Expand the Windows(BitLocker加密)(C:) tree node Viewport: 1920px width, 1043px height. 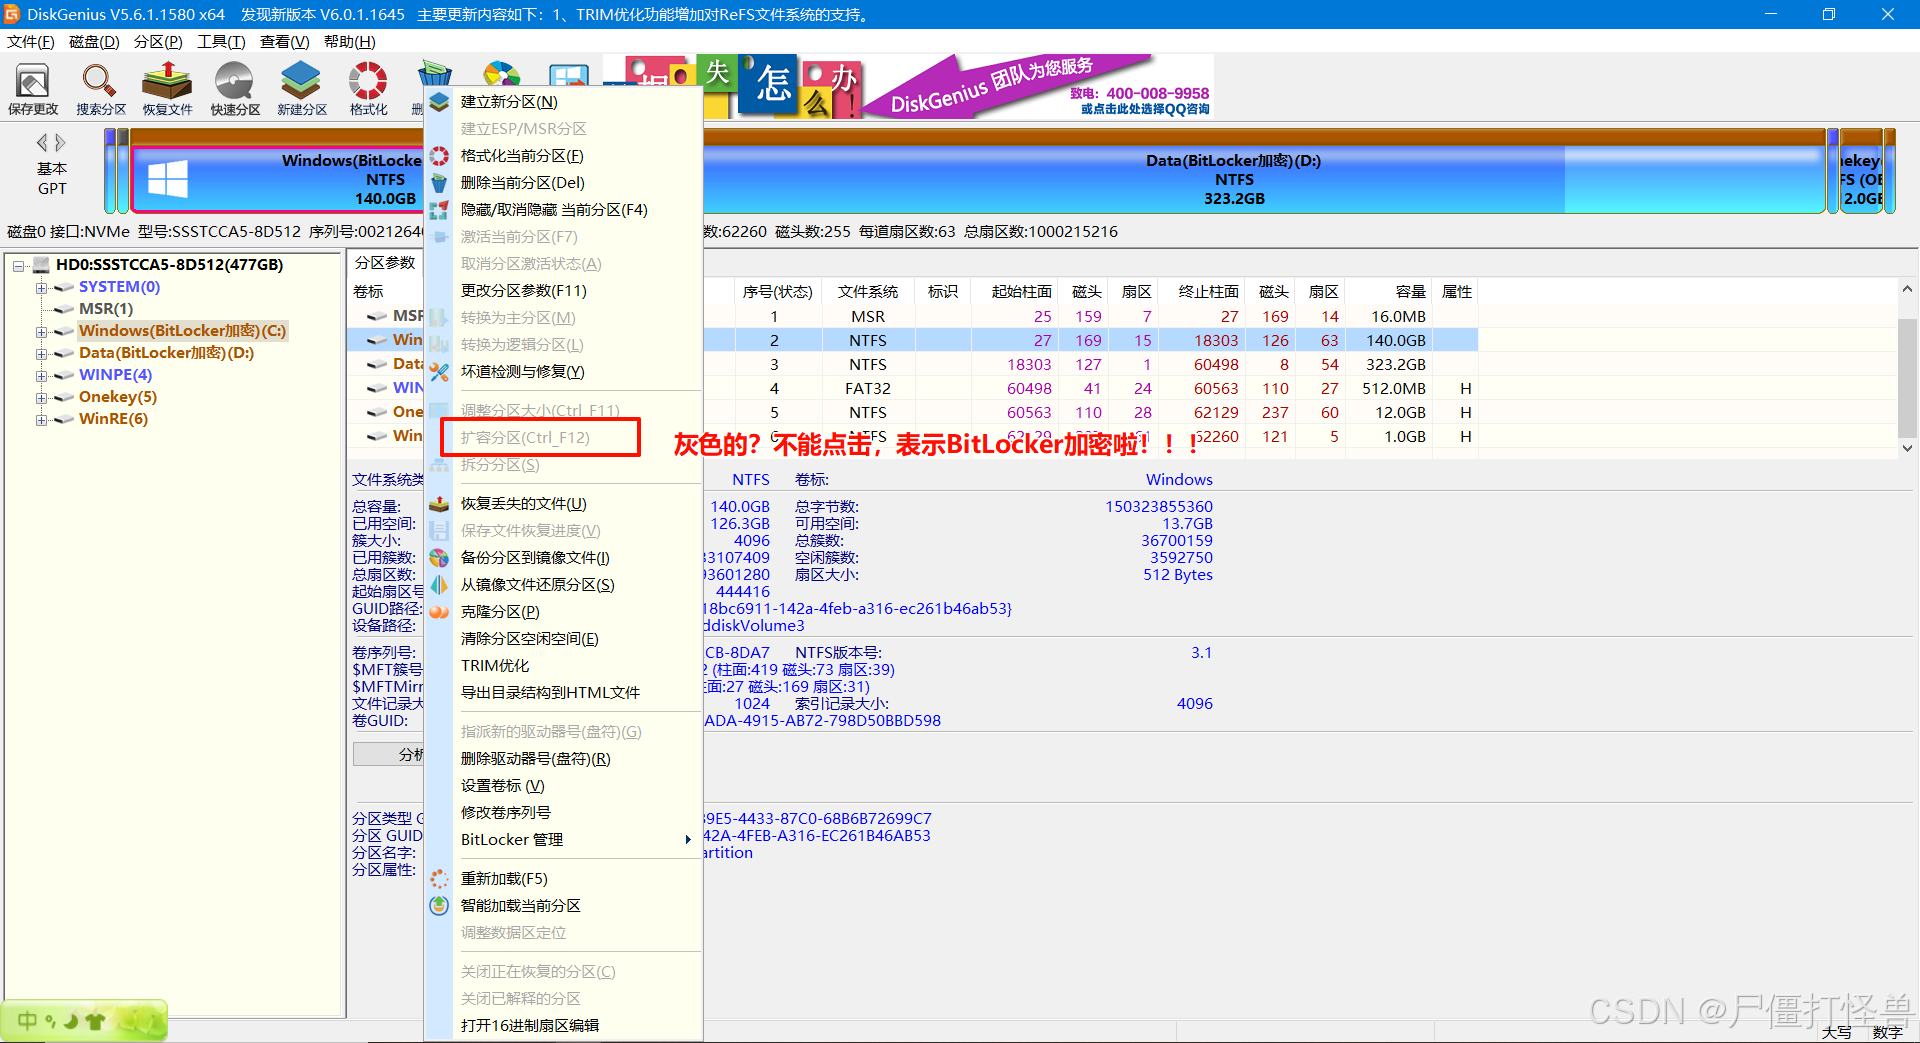coord(42,331)
